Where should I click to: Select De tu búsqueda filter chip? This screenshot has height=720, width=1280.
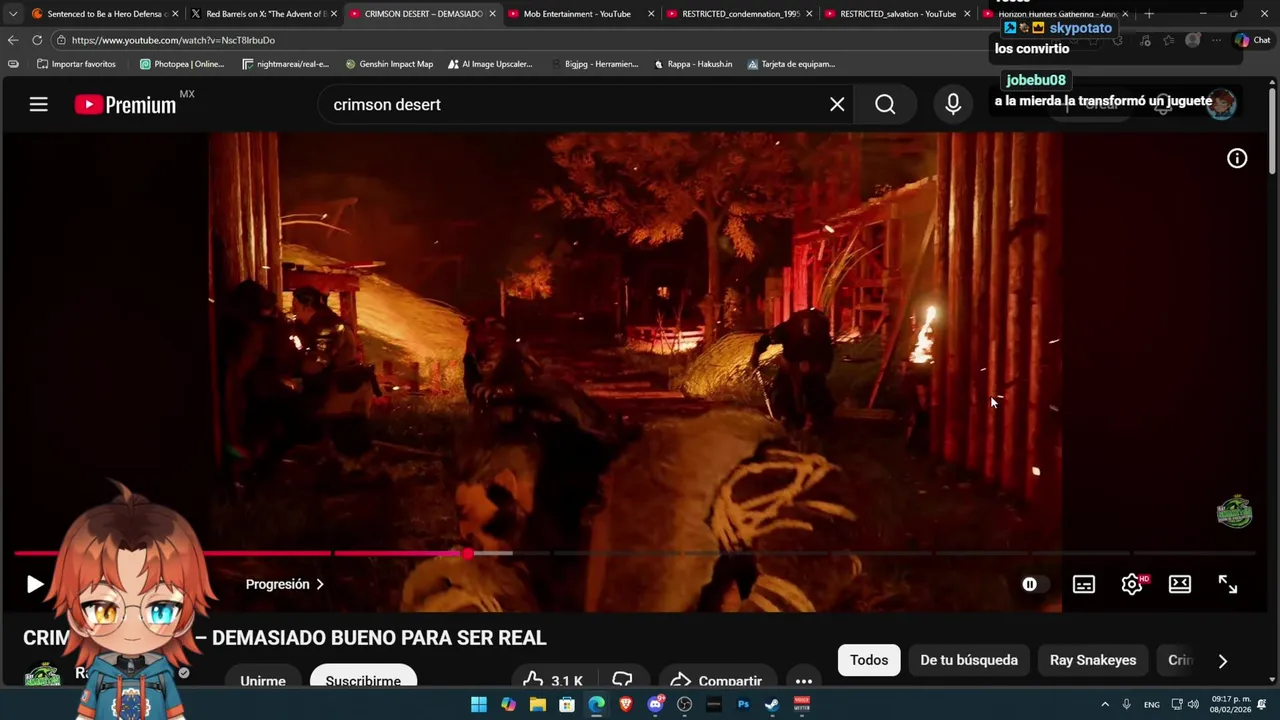[x=969, y=660]
